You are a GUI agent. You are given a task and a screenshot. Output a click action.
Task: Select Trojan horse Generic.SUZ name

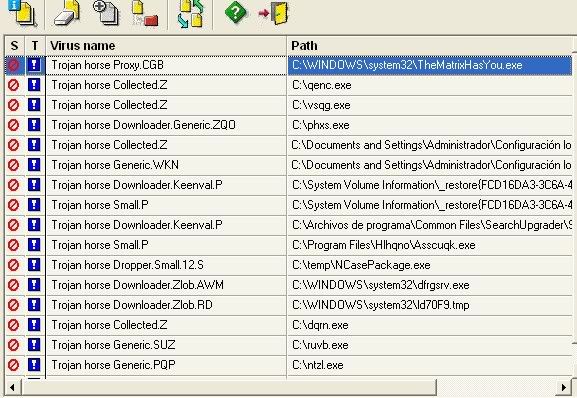(x=113, y=345)
